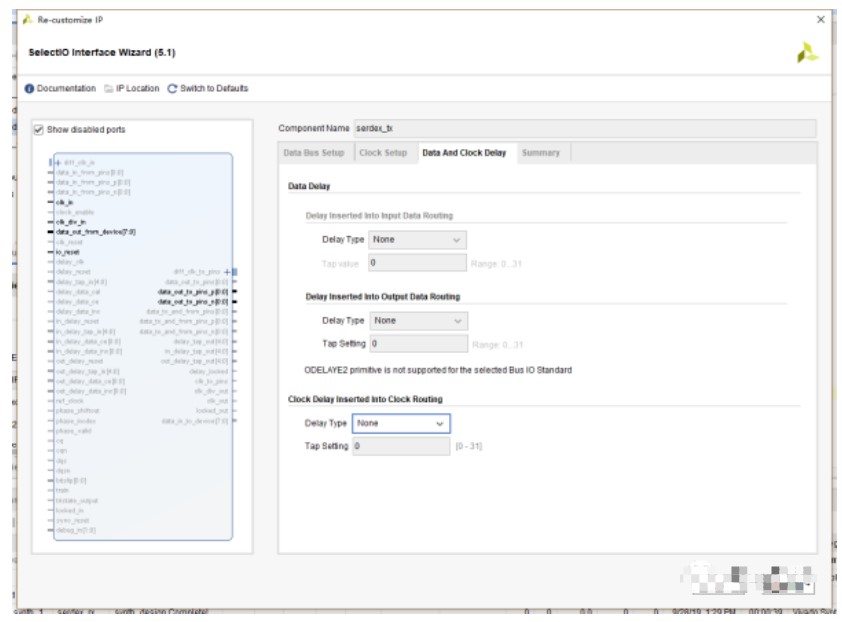
Task: Open the Documentation info icon
Action: pos(30,89)
